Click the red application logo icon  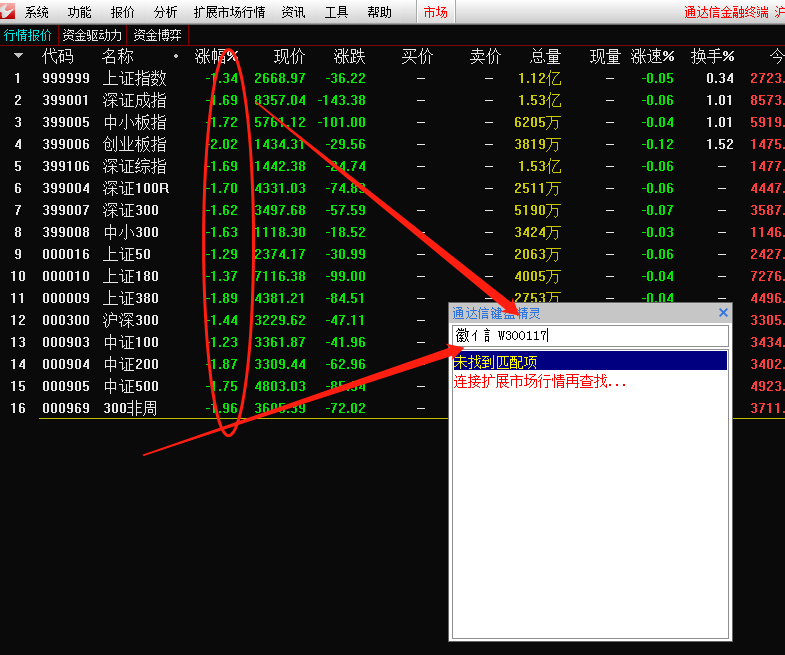click(8, 11)
